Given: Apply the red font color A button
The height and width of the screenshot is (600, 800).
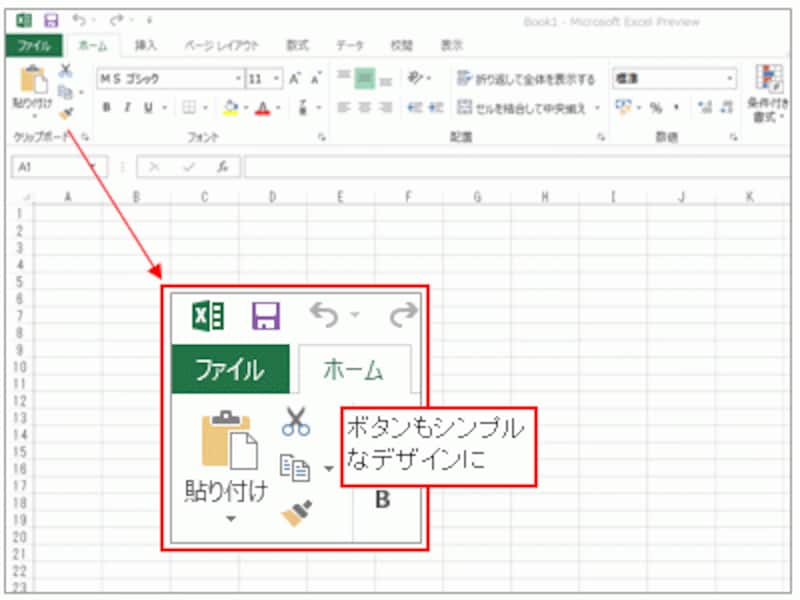Looking at the screenshot, I should [262, 108].
